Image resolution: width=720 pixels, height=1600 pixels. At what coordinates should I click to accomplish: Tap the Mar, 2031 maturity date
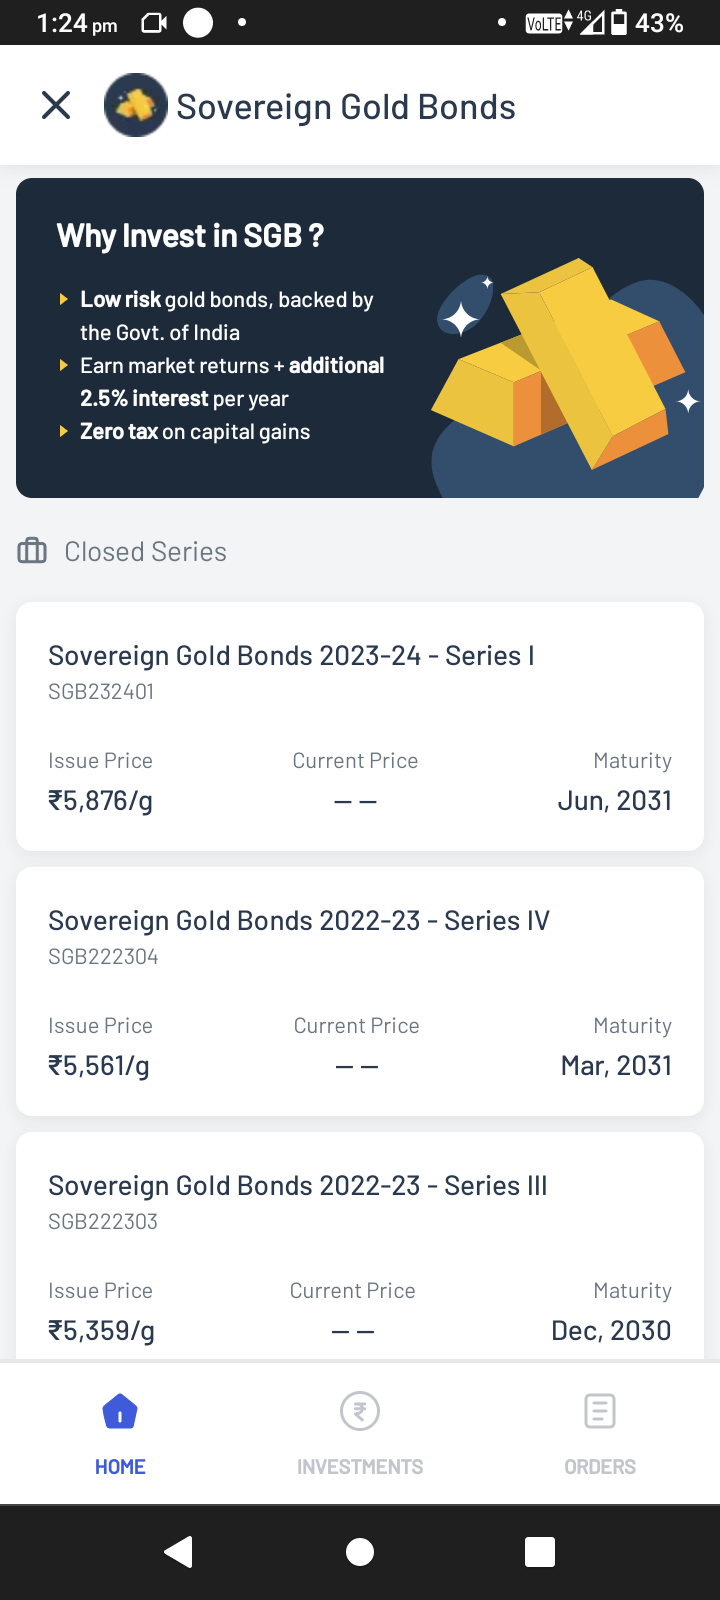(x=616, y=1066)
